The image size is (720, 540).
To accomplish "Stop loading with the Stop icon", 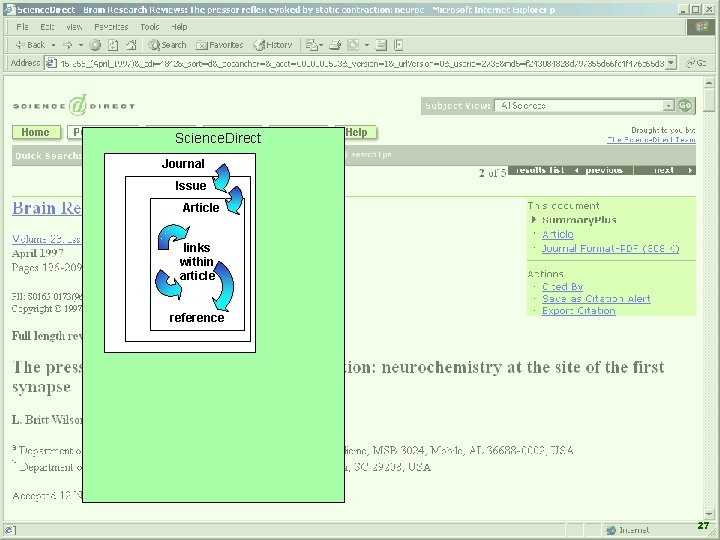I will [x=95, y=45].
